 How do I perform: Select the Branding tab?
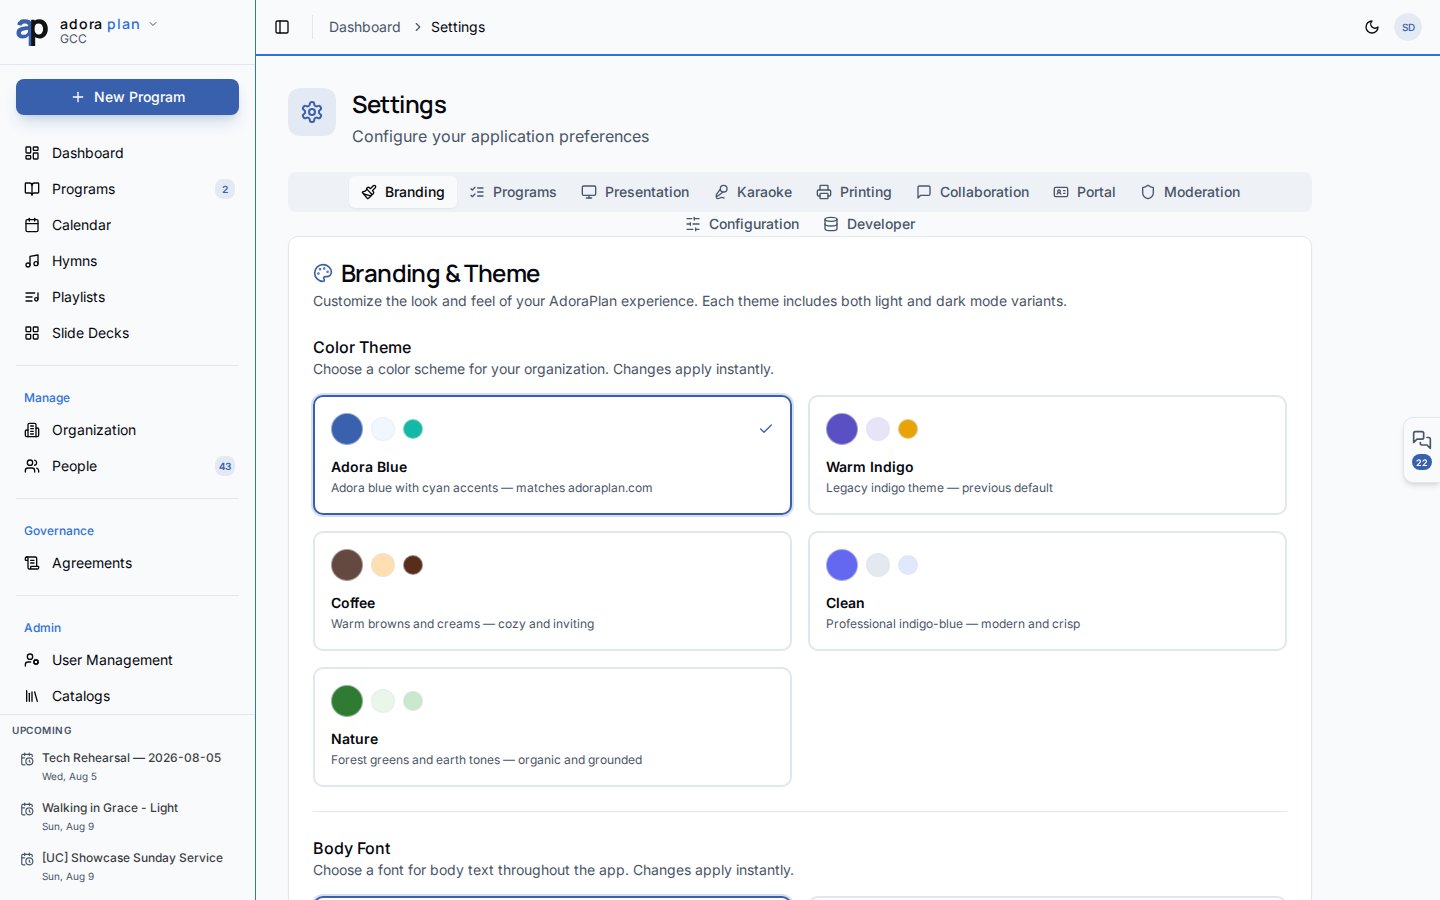point(403,192)
